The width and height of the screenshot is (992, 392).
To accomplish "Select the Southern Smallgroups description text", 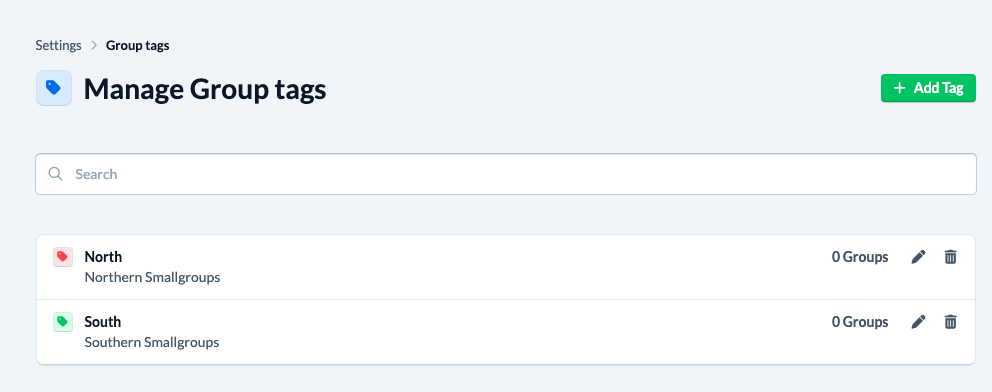I will pos(152,343).
